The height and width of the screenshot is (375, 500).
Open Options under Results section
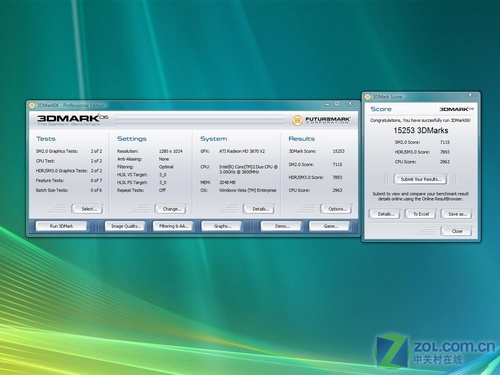pyautogui.click(x=336, y=209)
